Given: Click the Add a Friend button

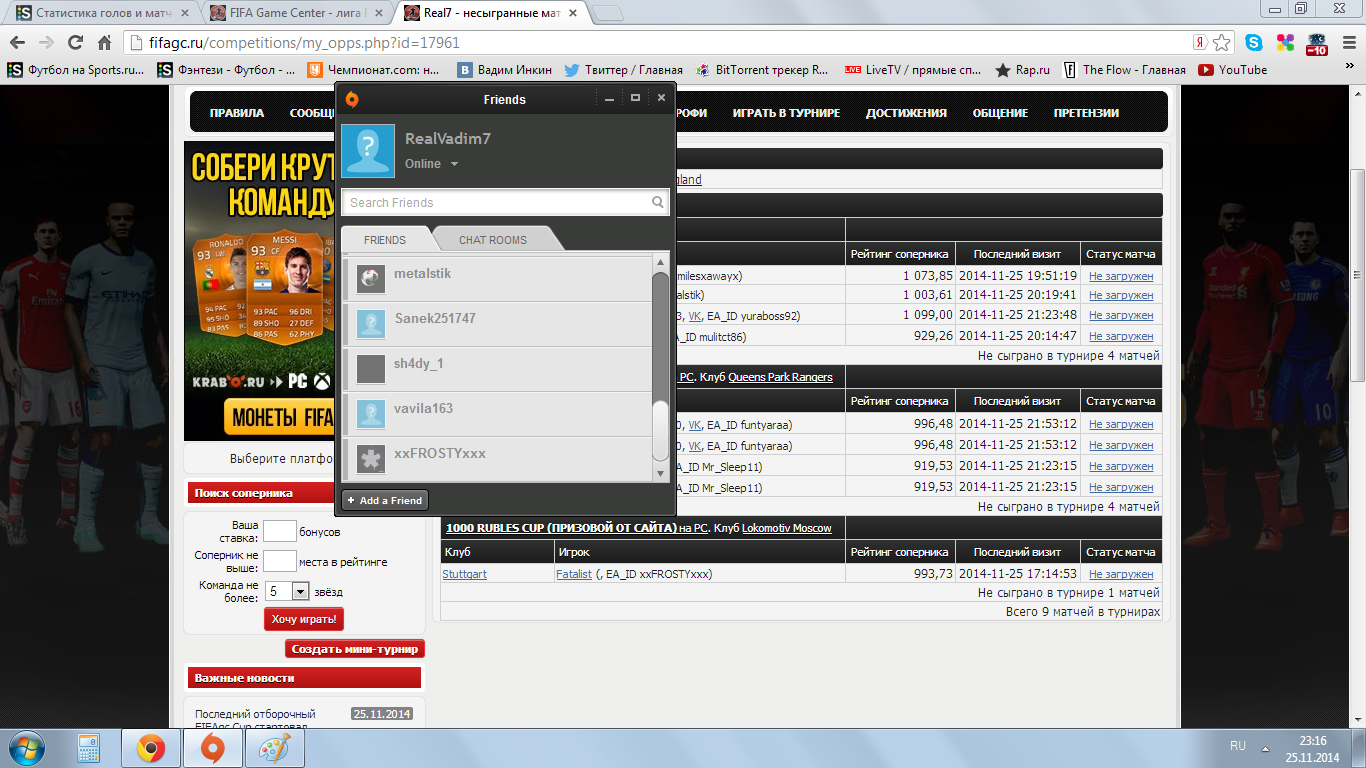Looking at the screenshot, I should [385, 500].
